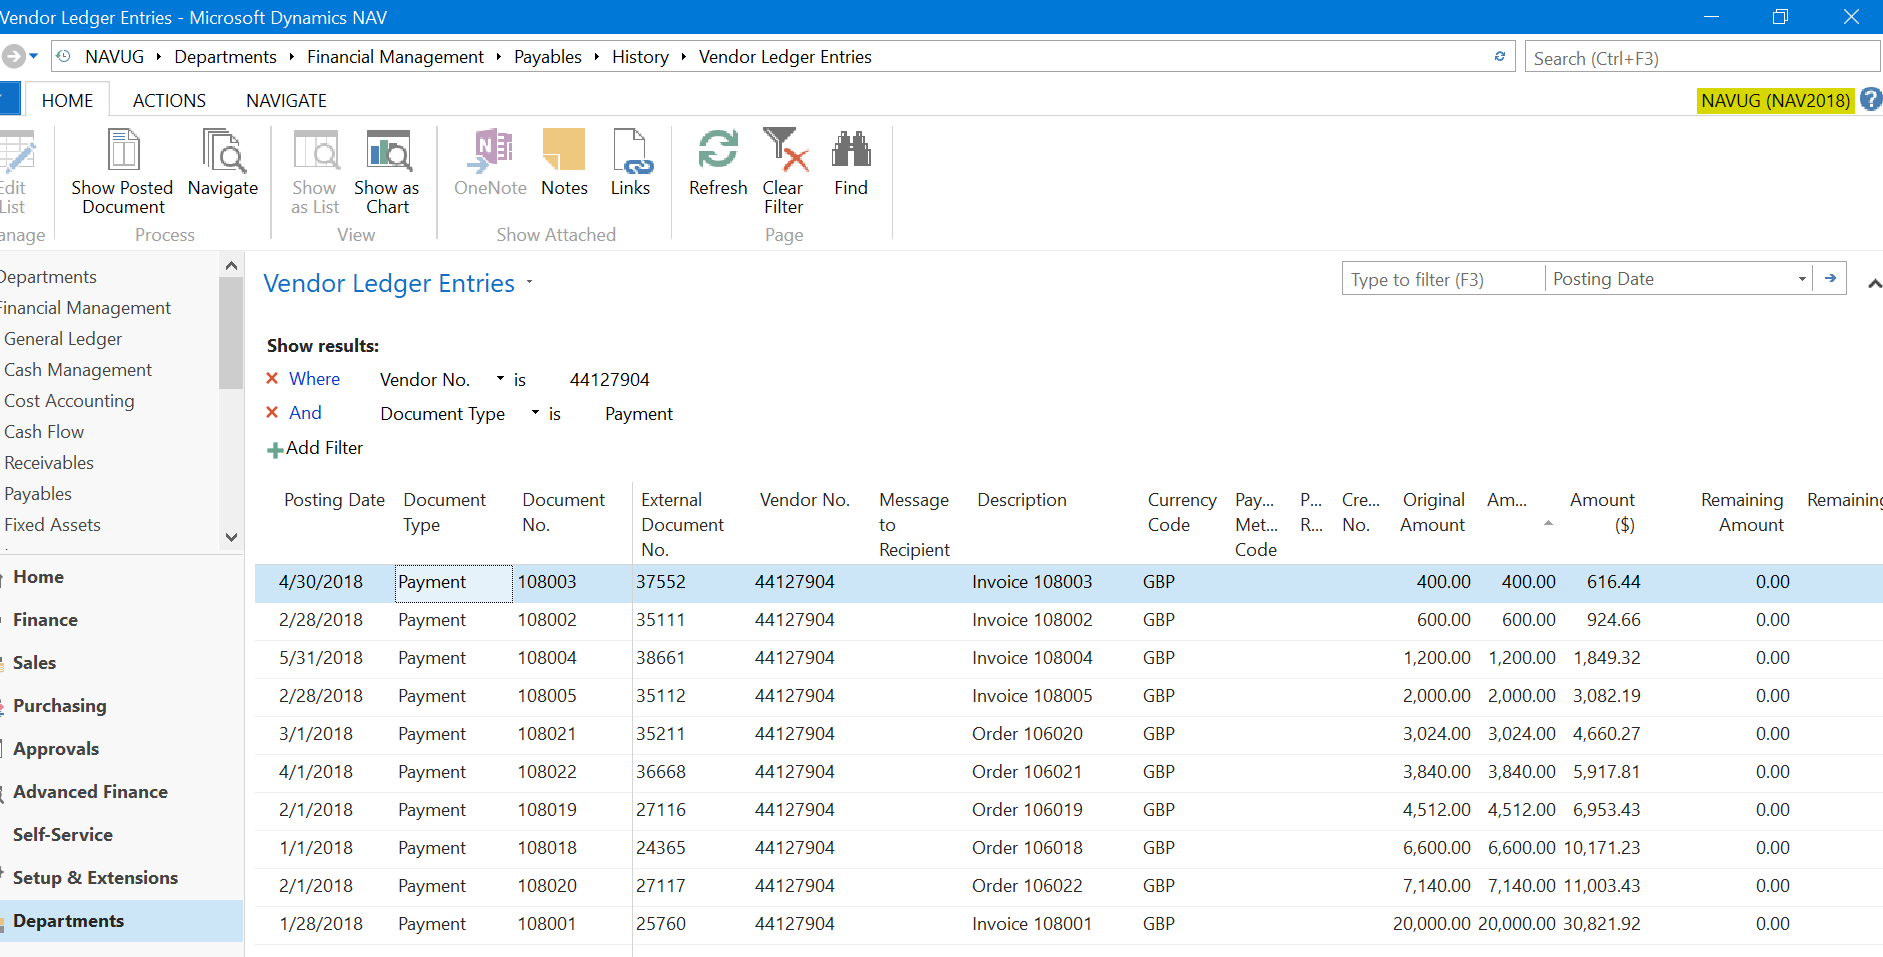
Task: Expand NAVUG breadcrumb arrow
Action: click(x=159, y=57)
